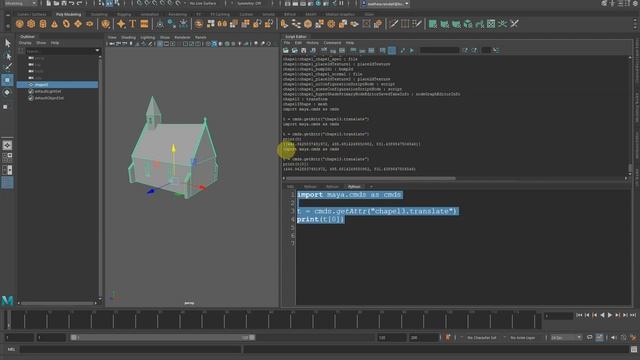Viewport: 640px width, 360px height.
Task: Click the Script Editor history horizontal scrollbar
Action: [371, 178]
